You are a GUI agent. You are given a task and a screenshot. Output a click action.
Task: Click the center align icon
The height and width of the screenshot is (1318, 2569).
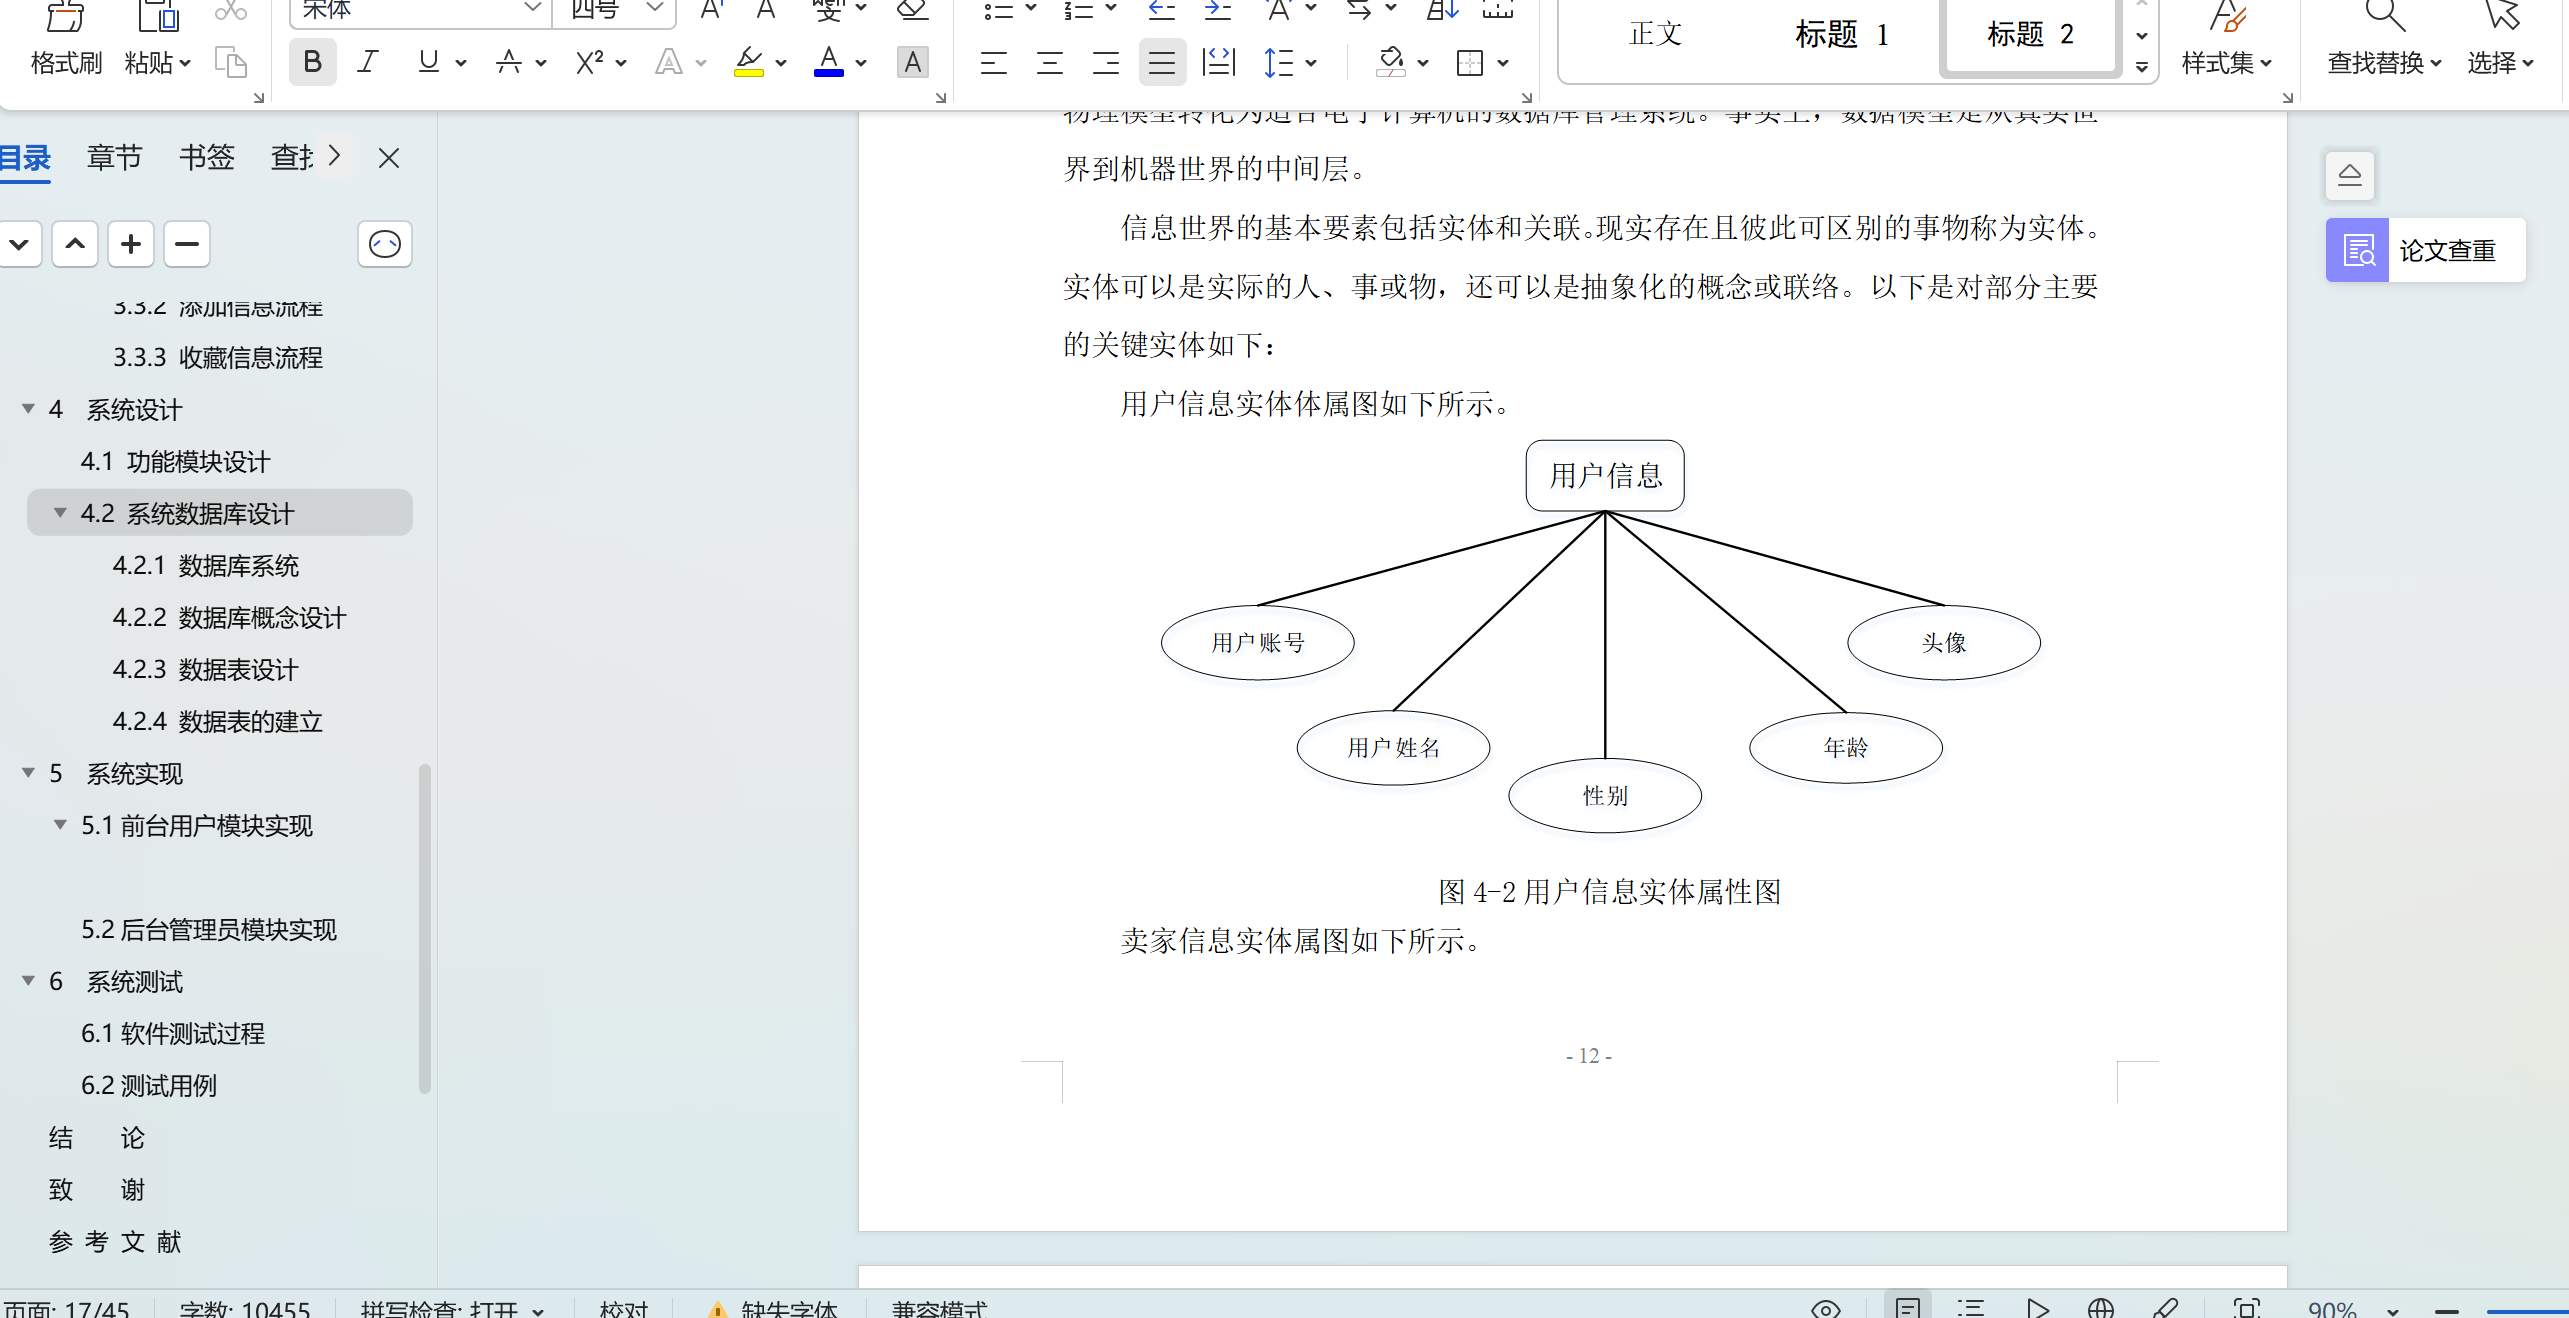coord(1049,63)
